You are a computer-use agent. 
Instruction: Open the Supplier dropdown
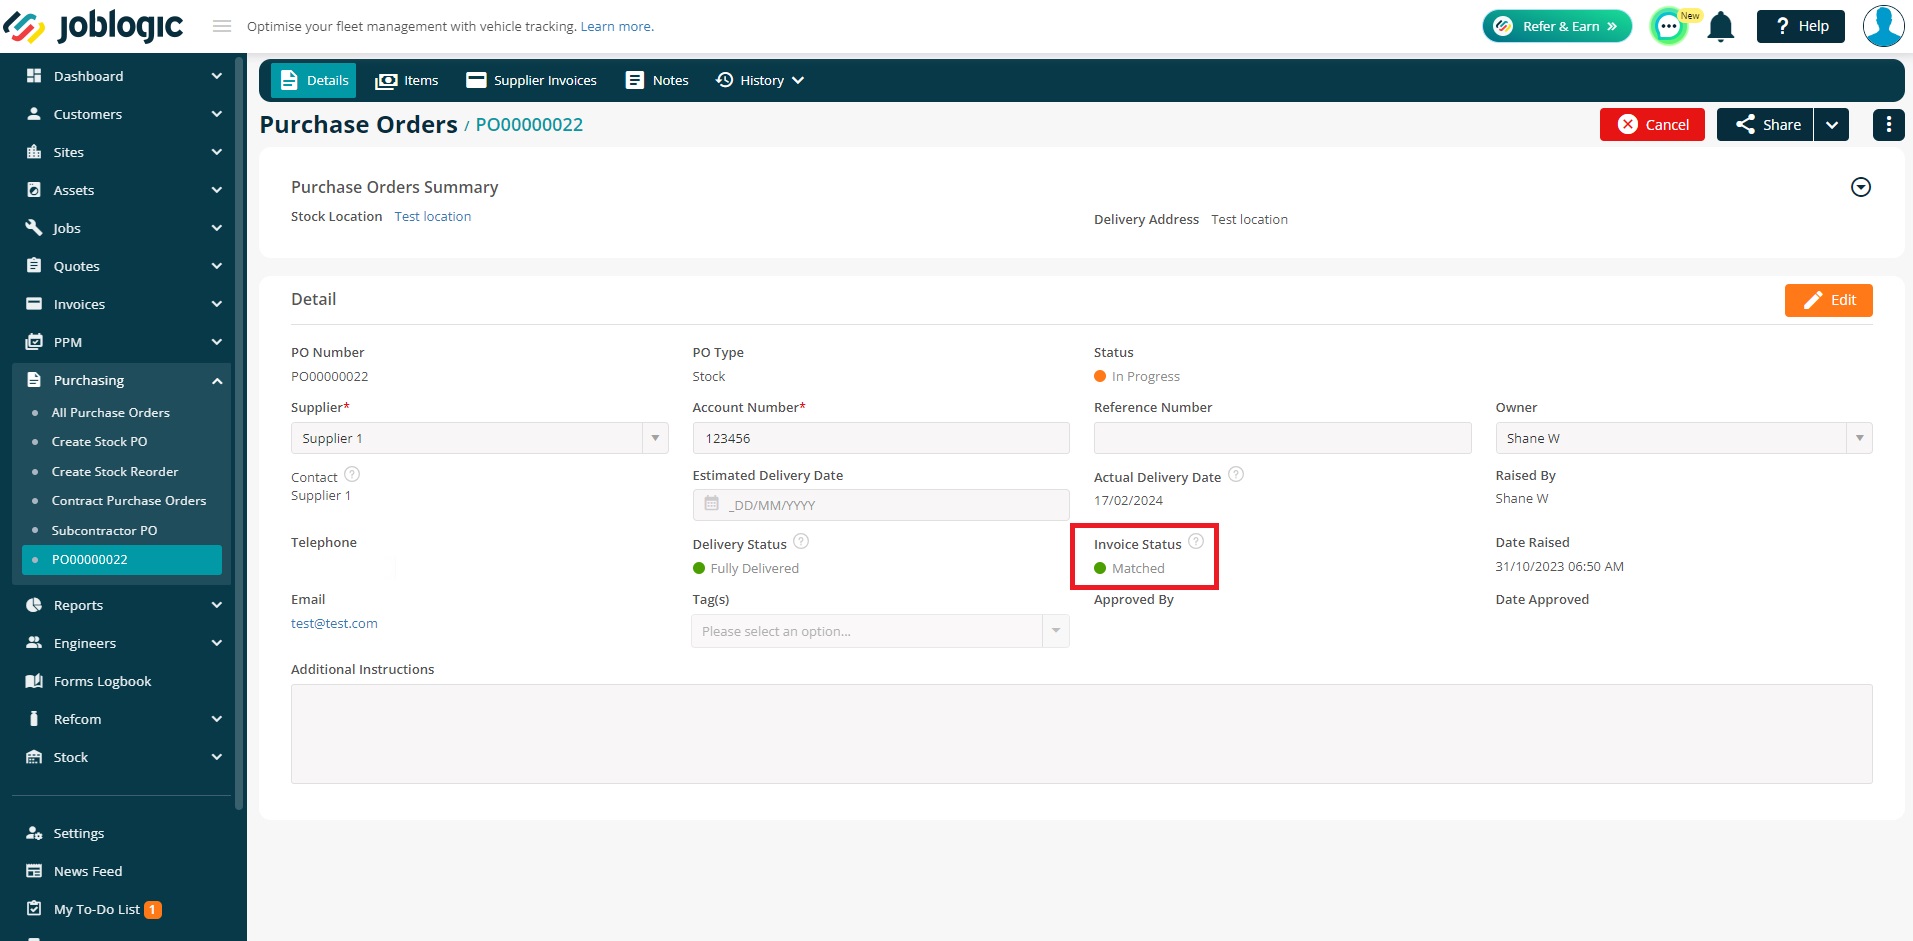point(479,438)
